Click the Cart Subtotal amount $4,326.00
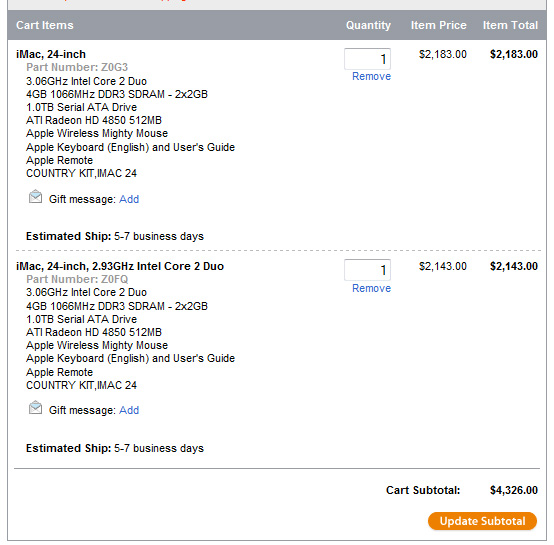 [x=514, y=490]
